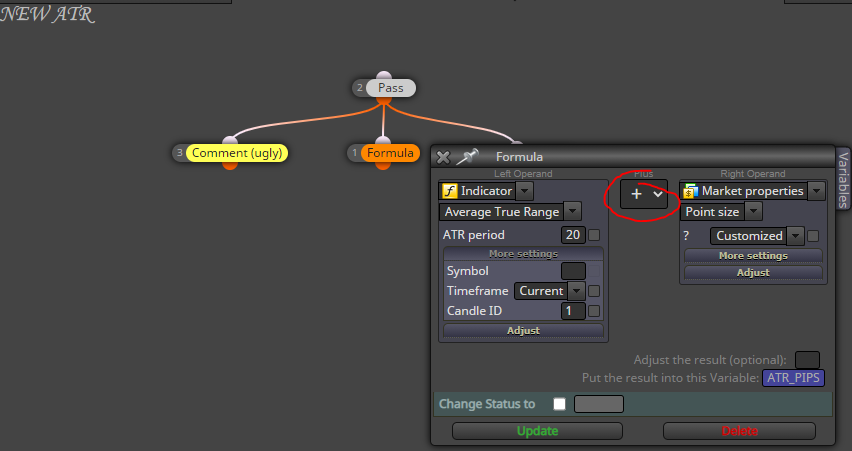Image resolution: width=852 pixels, height=451 pixels.
Task: Select the Comment (ugly) node
Action: (237, 153)
